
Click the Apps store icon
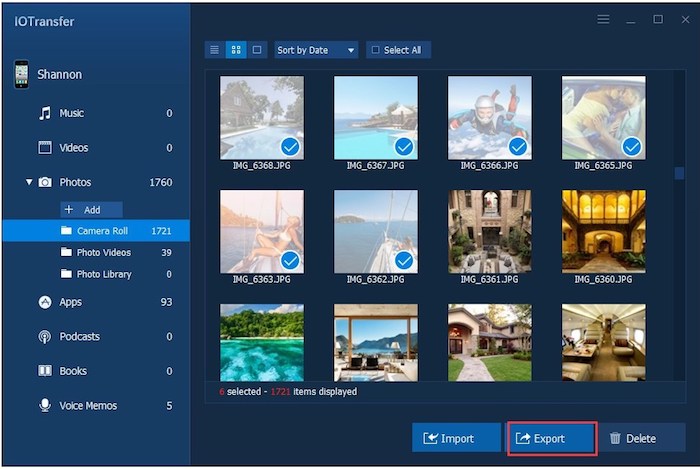click(x=45, y=302)
